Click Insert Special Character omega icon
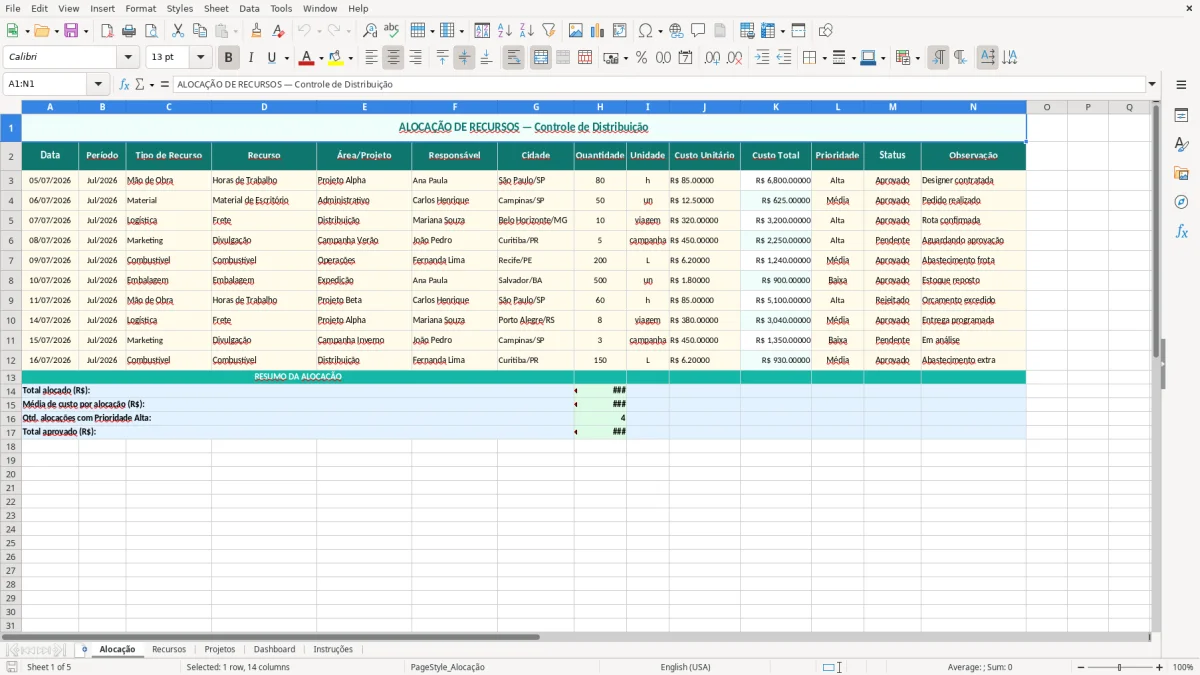Viewport: 1200px width, 675px height. [645, 31]
